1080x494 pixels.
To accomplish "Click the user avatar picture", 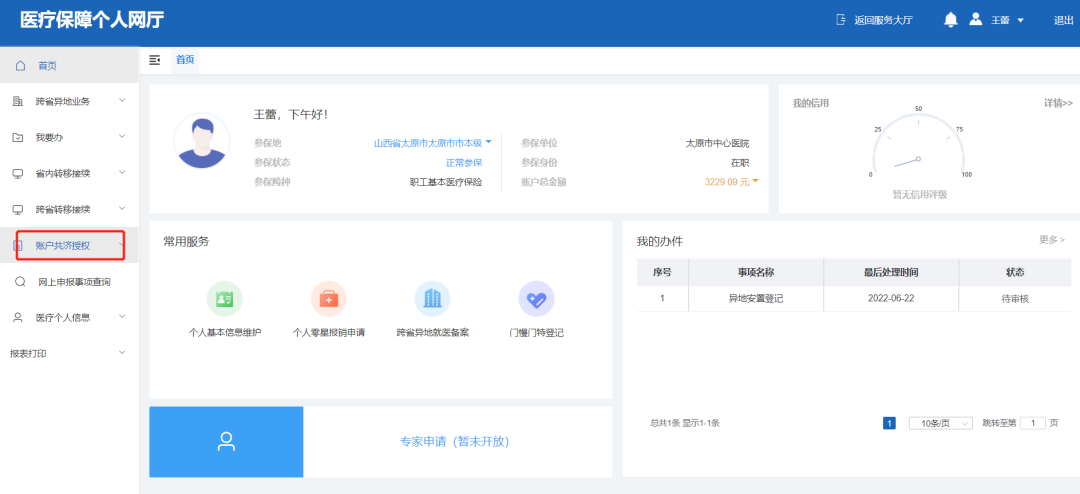I will 201,141.
